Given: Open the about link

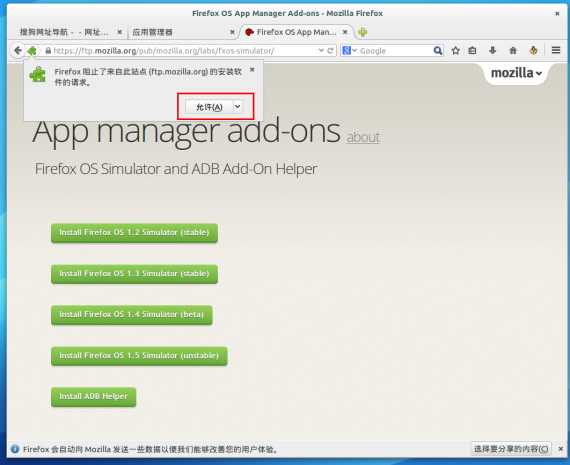Looking at the screenshot, I should point(363,137).
